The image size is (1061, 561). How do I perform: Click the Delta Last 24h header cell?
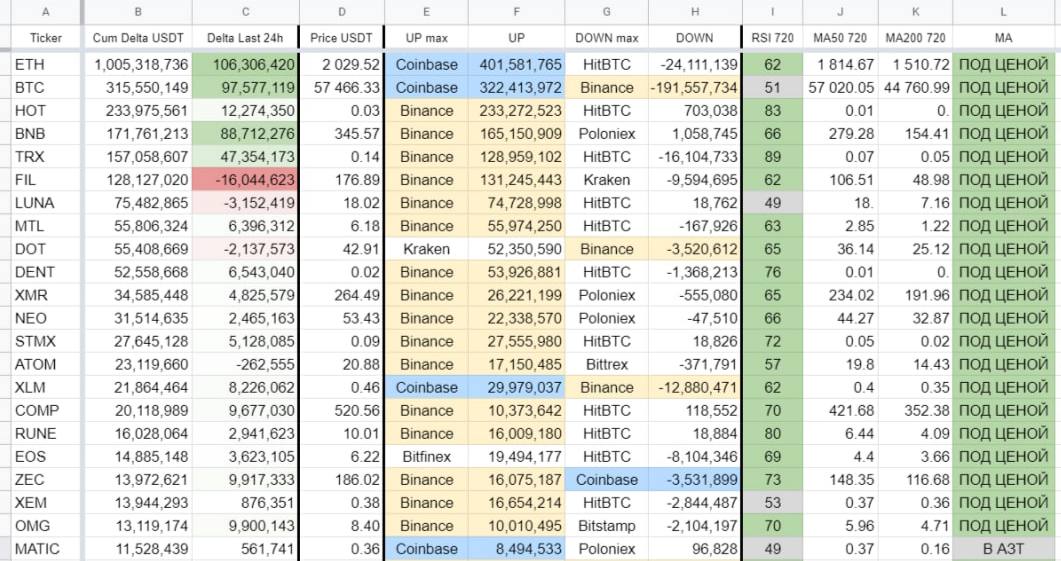pos(245,38)
